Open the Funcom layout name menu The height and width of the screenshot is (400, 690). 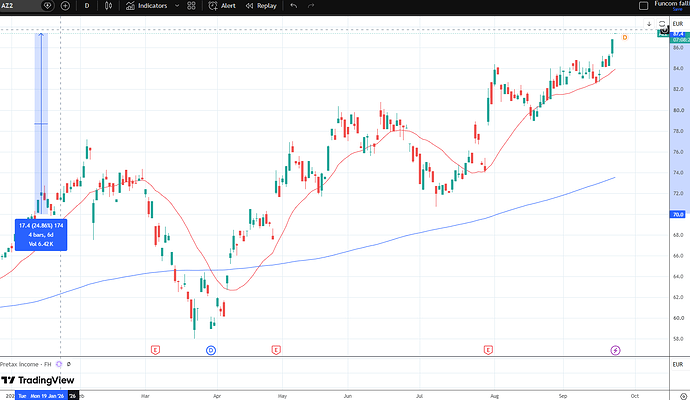(672, 4)
